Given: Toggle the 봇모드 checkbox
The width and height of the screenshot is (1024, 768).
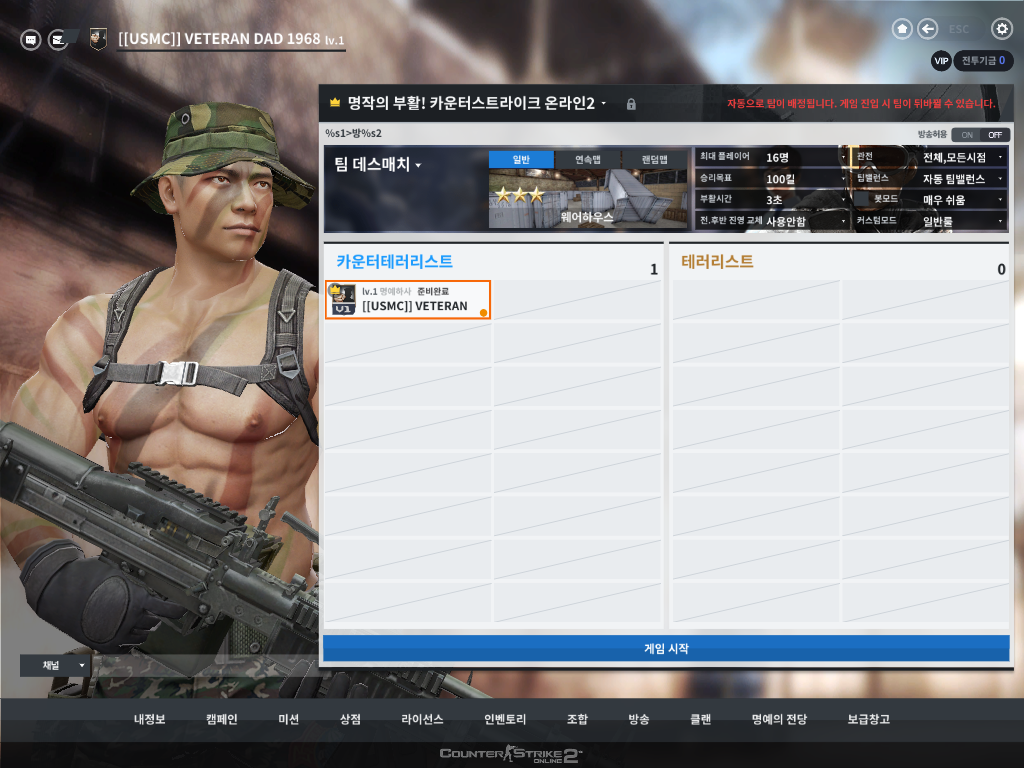Looking at the screenshot, I should pyautogui.click(x=862, y=199).
